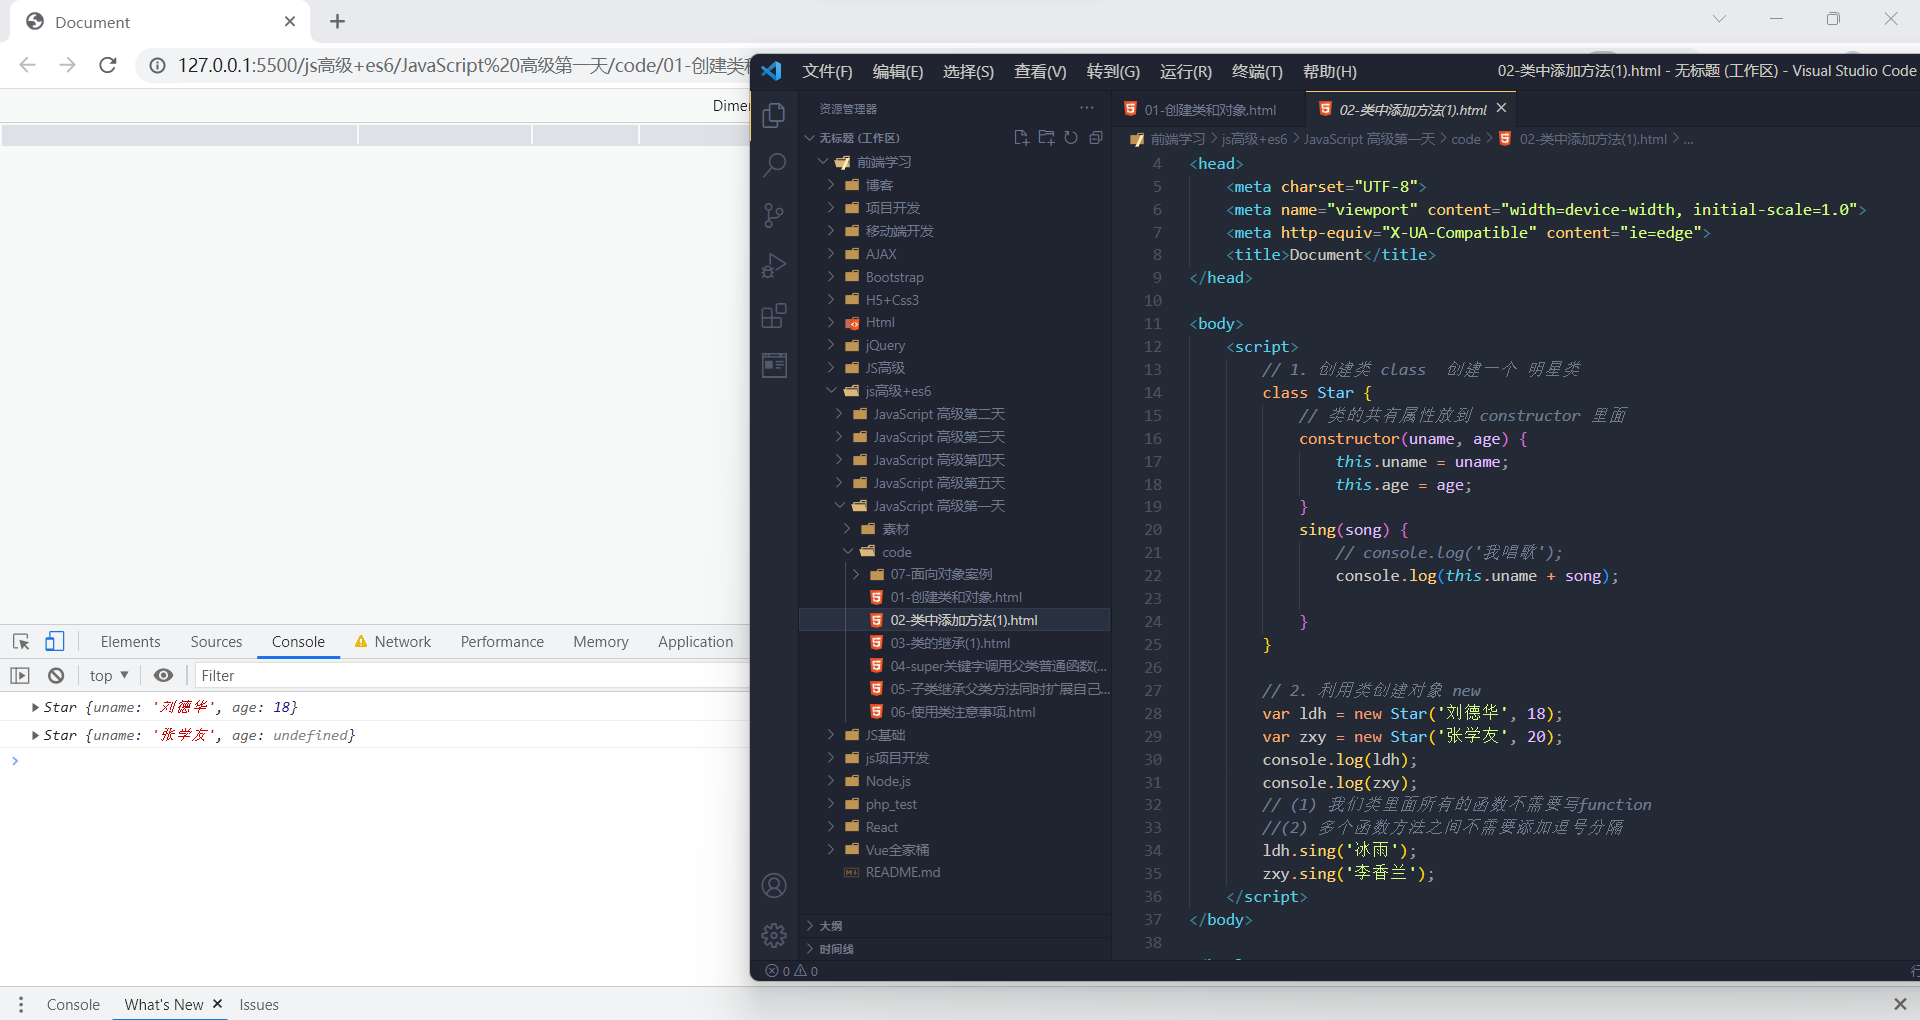The image size is (1920, 1020).
Task: Open a new browser tab
Action: pos(338,21)
